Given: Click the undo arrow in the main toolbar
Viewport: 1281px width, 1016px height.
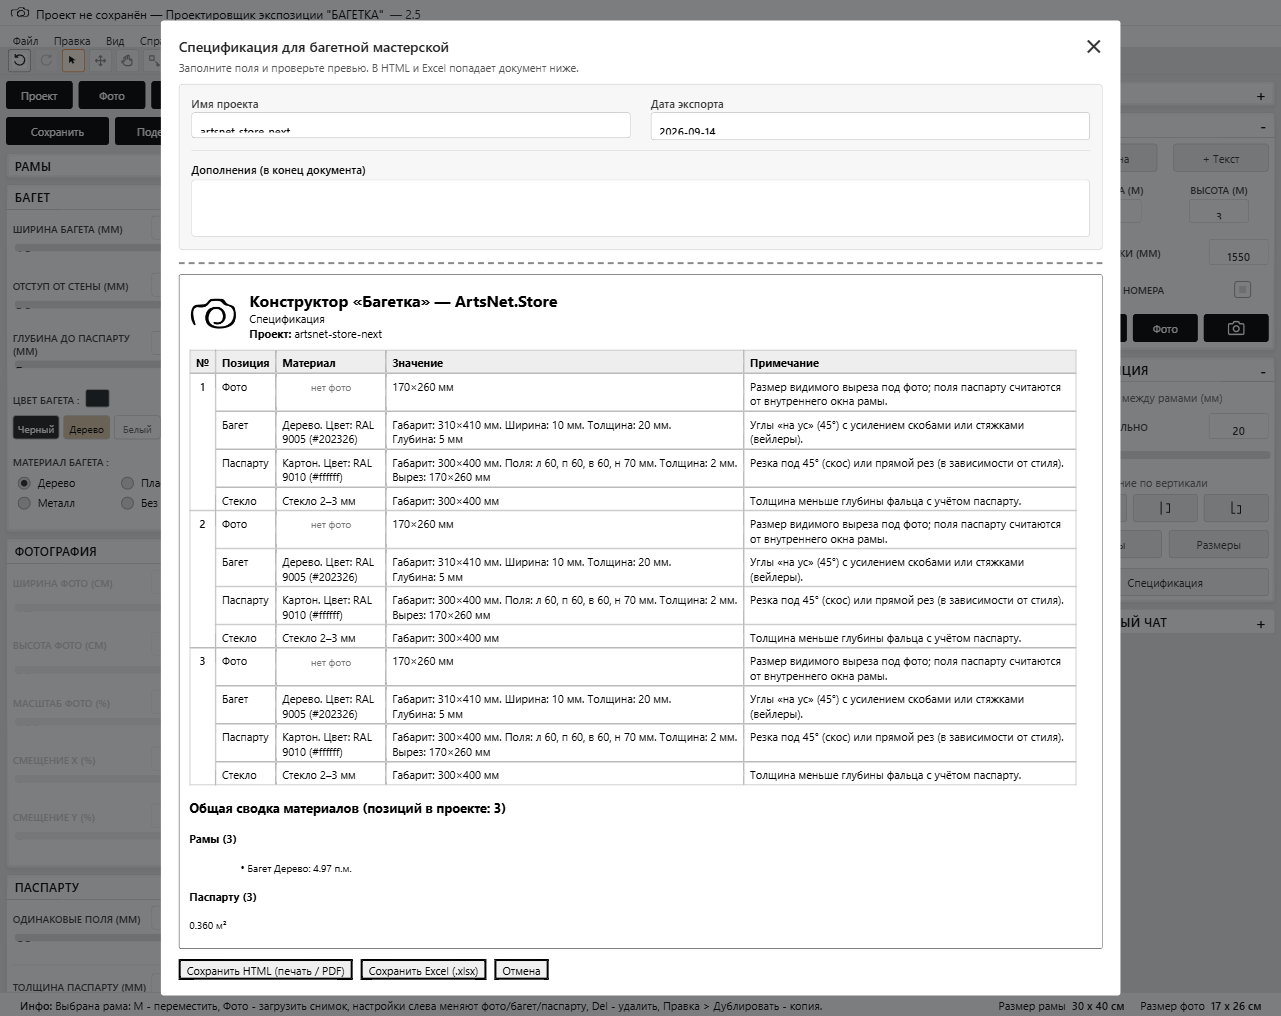Looking at the screenshot, I should [19, 61].
